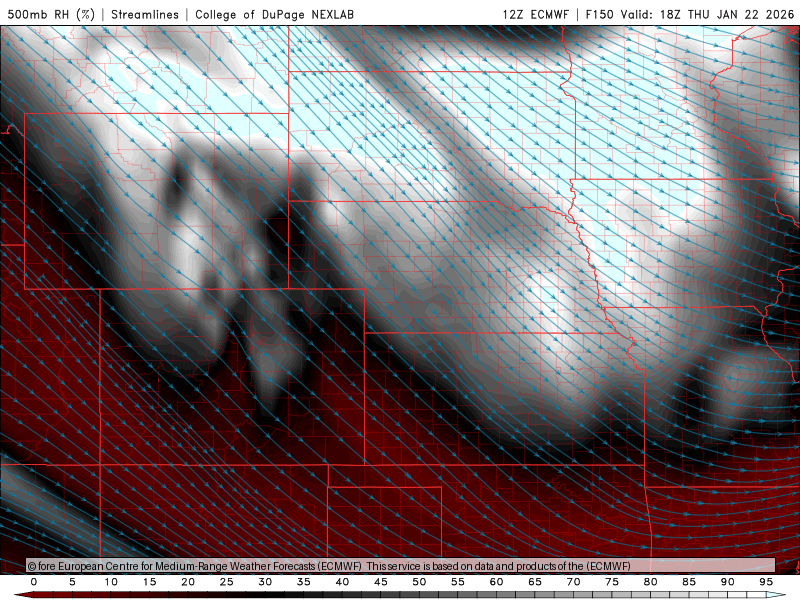Click the colorbar scale label "20"
This screenshot has height=600, width=800.
coord(188,582)
